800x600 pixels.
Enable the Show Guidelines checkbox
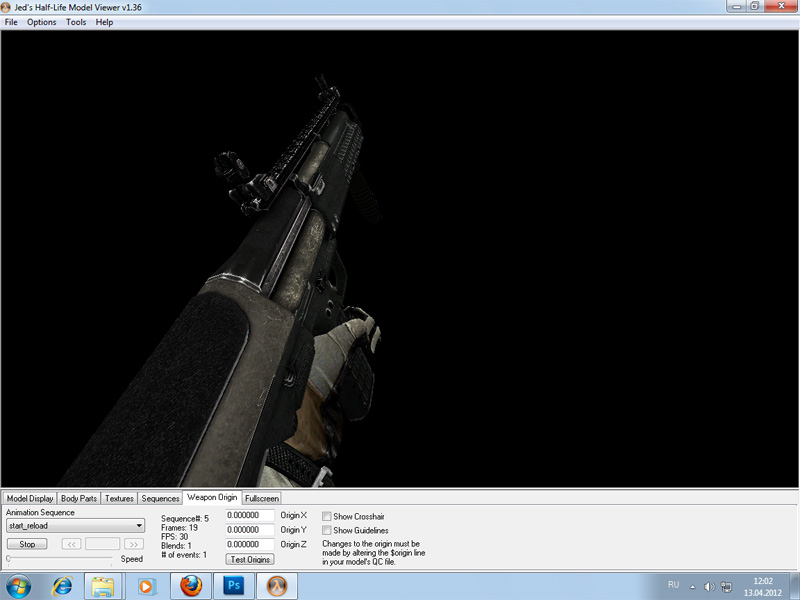pyautogui.click(x=327, y=530)
